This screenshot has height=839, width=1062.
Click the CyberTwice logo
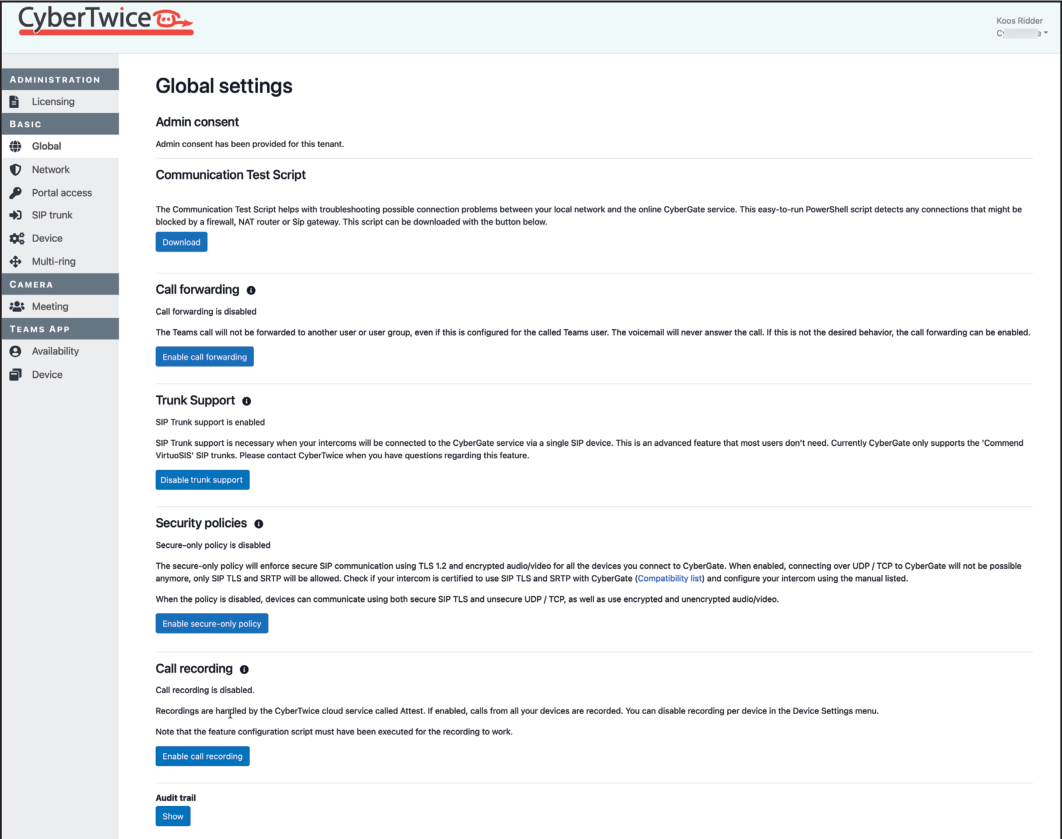tap(104, 21)
